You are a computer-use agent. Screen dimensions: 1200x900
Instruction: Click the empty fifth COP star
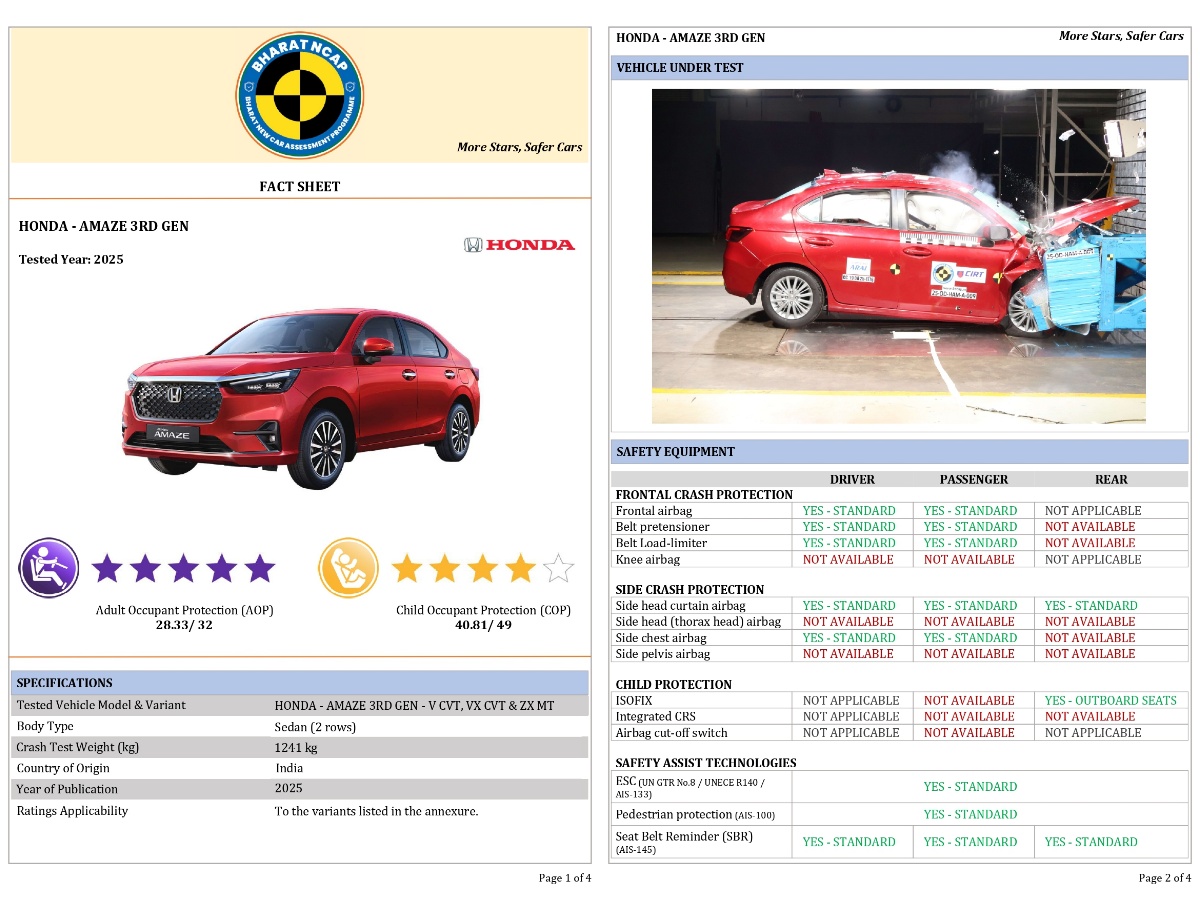[559, 567]
